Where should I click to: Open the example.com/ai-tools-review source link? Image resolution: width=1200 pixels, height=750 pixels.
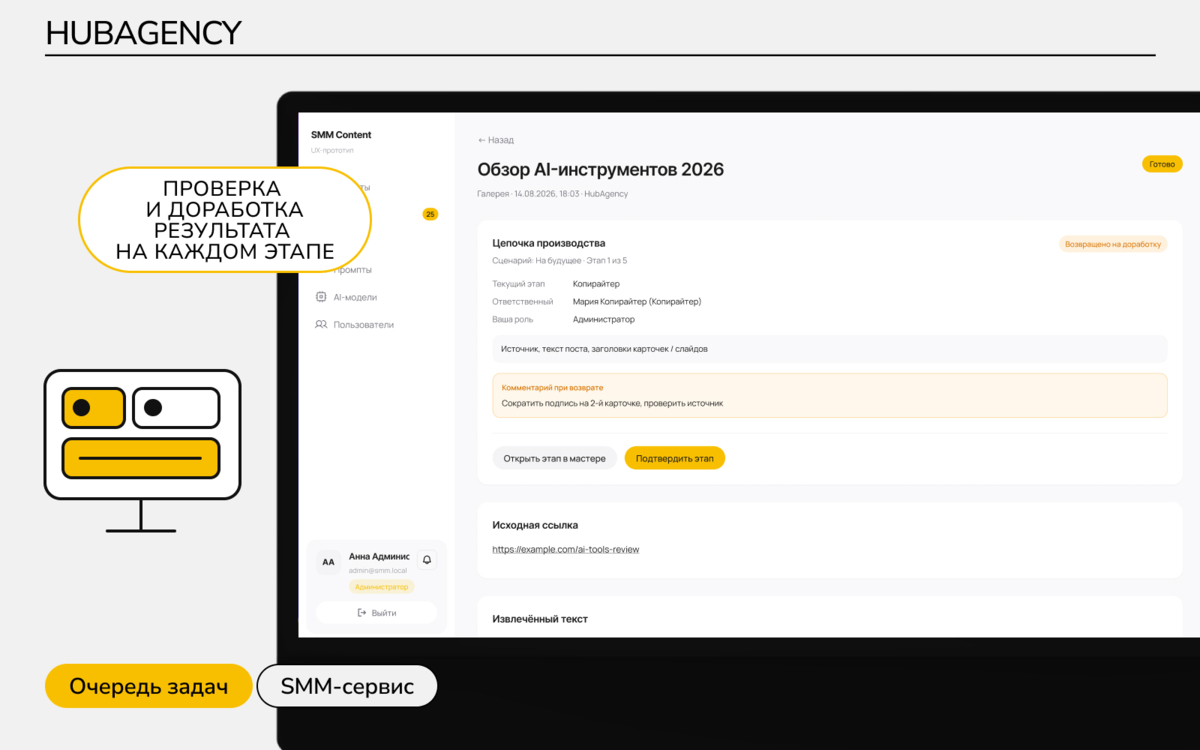click(x=566, y=549)
